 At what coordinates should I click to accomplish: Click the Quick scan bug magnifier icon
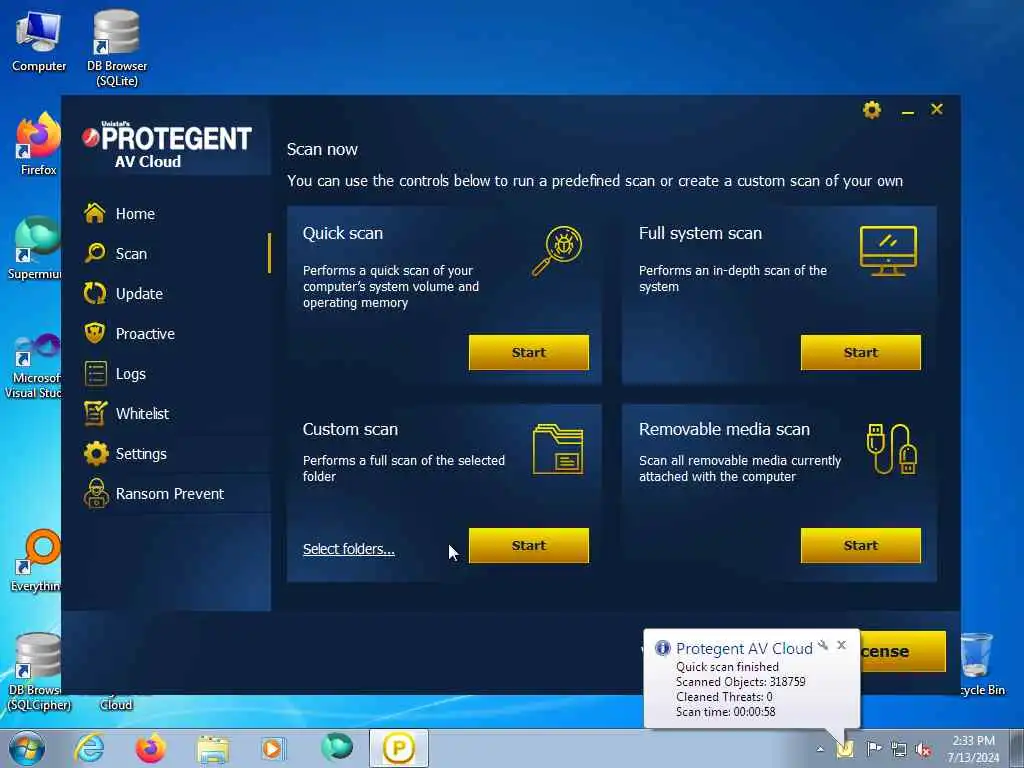(x=557, y=251)
